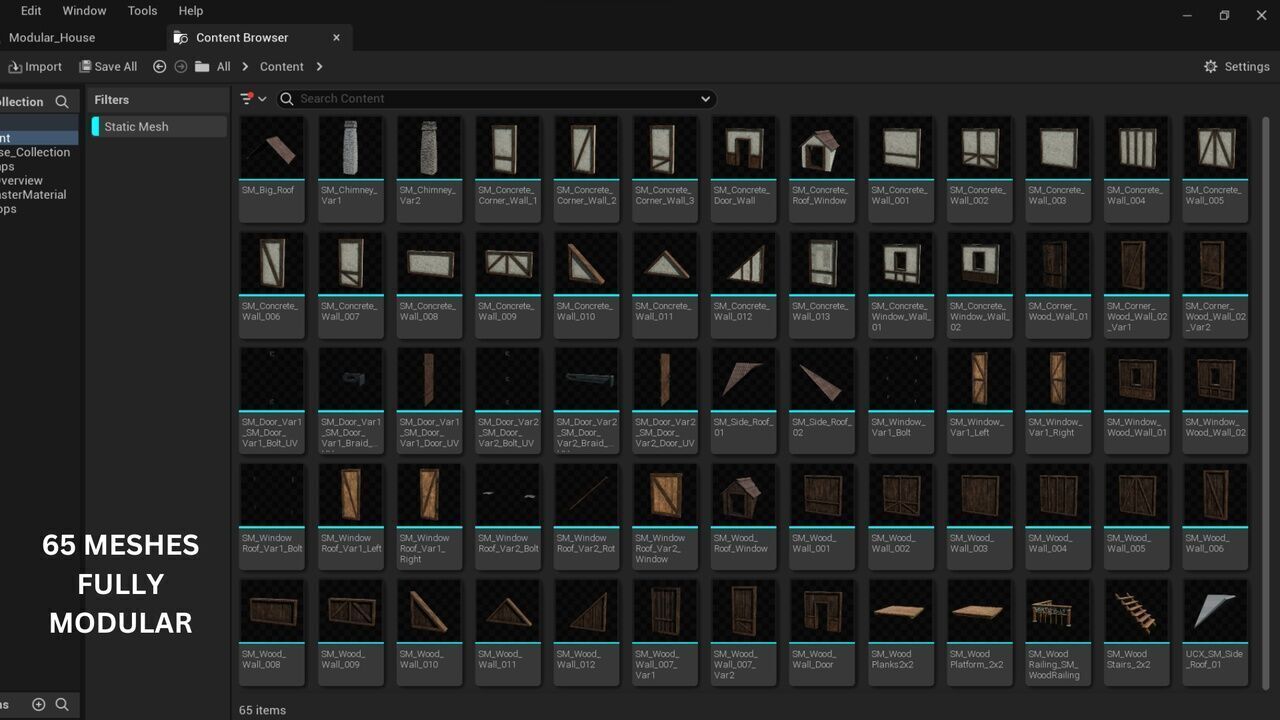The image size is (1280, 720).
Task: Select asterMaterial folder in tree
Action: click(34, 195)
